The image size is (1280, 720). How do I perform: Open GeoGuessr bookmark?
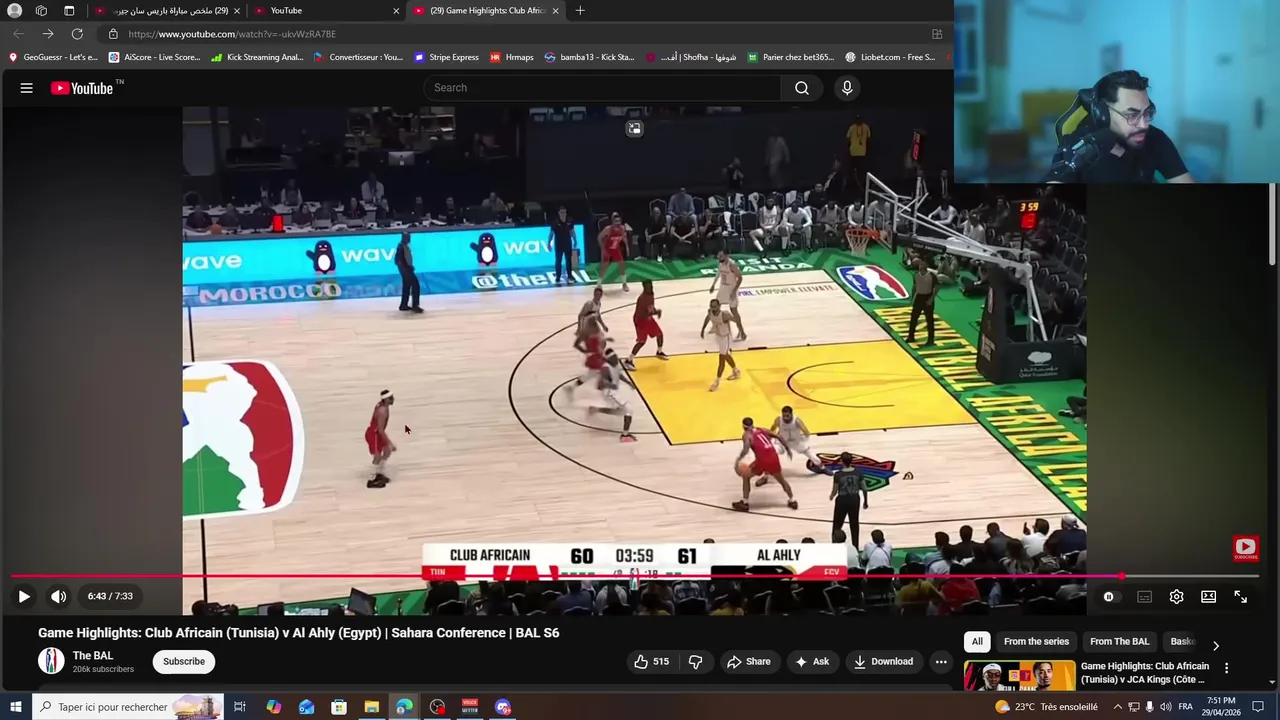(x=53, y=57)
